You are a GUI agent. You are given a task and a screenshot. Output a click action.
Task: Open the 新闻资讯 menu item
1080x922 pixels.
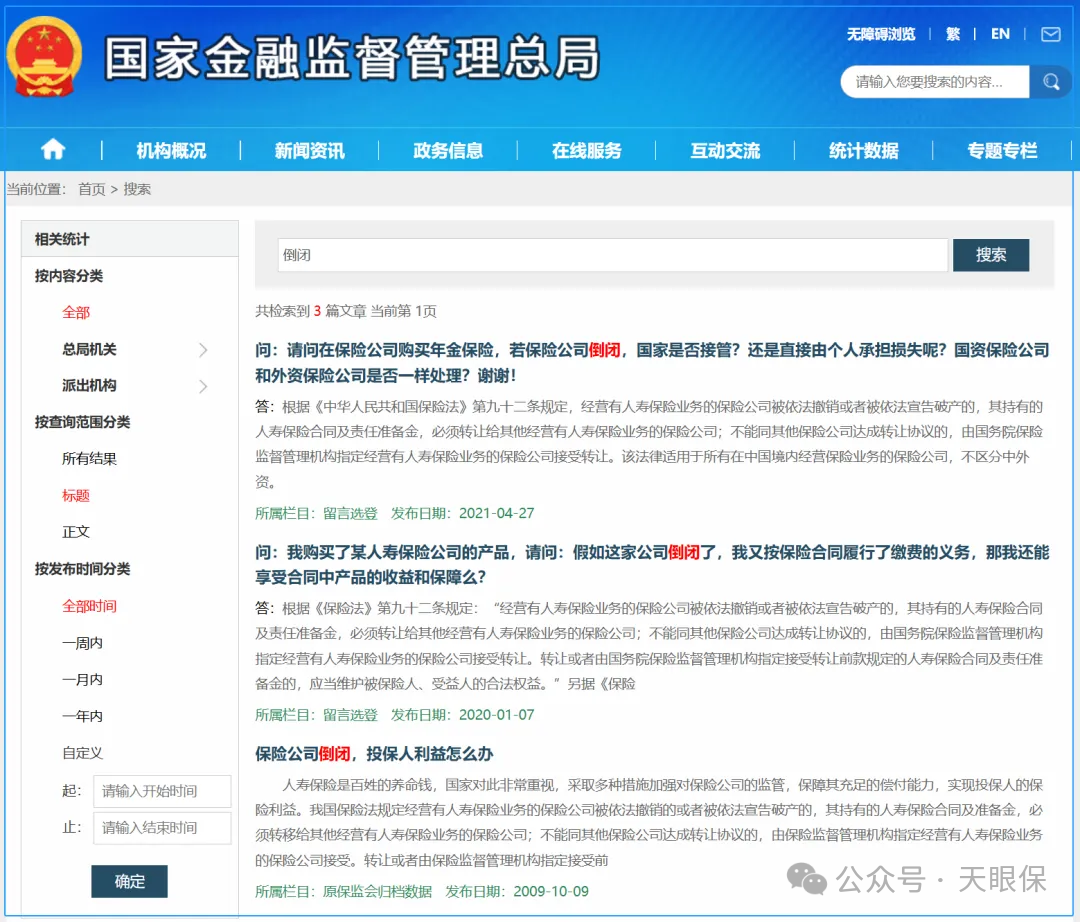(311, 149)
